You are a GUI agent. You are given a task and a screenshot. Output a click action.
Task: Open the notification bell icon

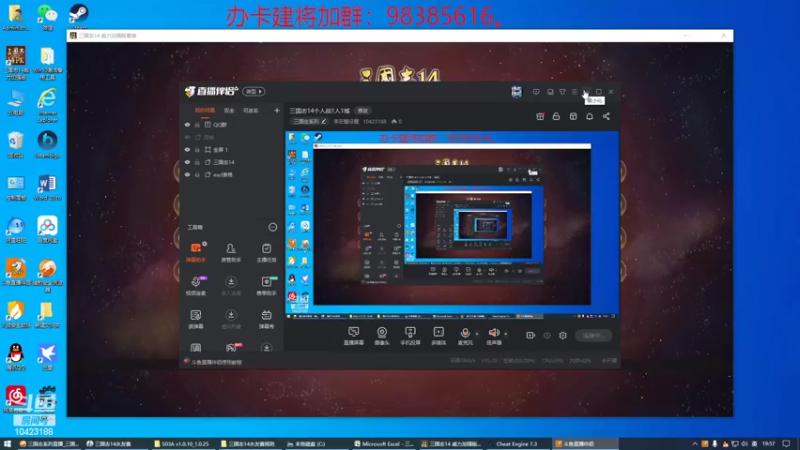589,116
